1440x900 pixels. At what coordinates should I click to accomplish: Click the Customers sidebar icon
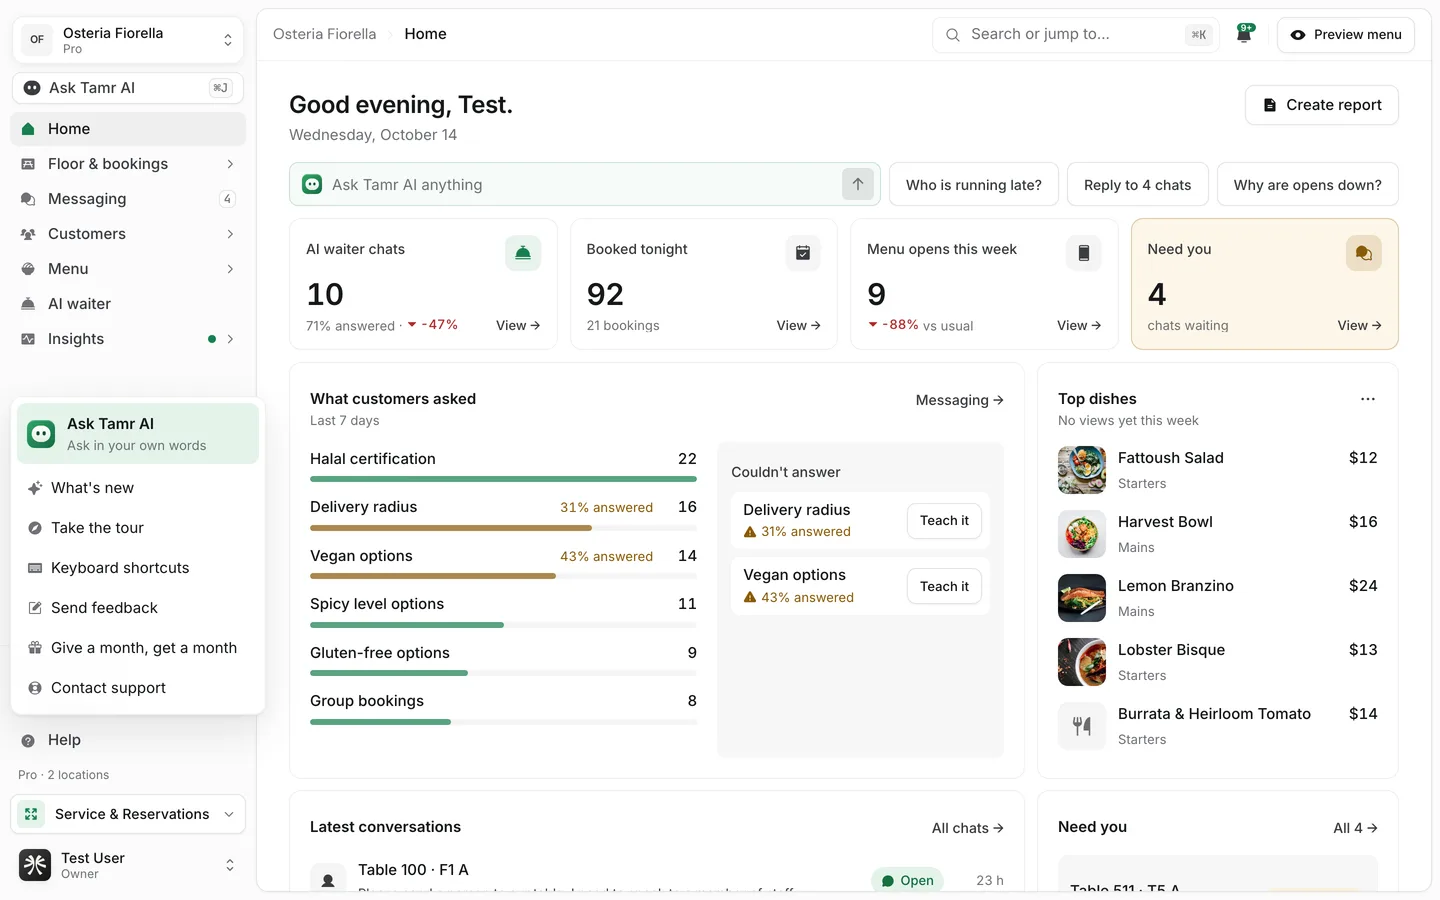click(x=28, y=234)
